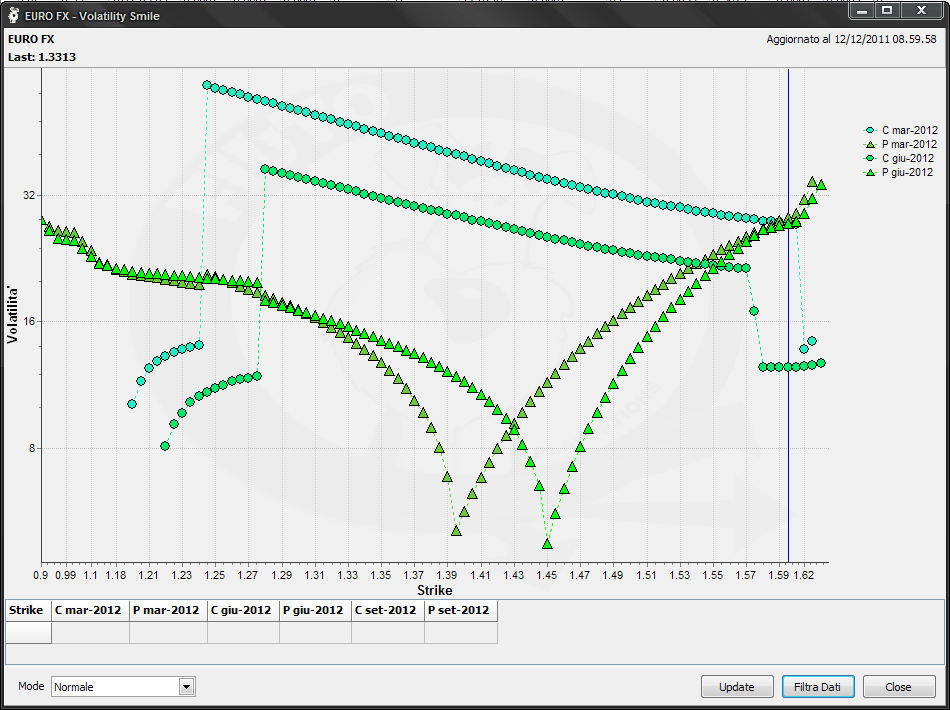Maximize the Volatility Smile window
This screenshot has height=710, width=950.
click(887, 10)
